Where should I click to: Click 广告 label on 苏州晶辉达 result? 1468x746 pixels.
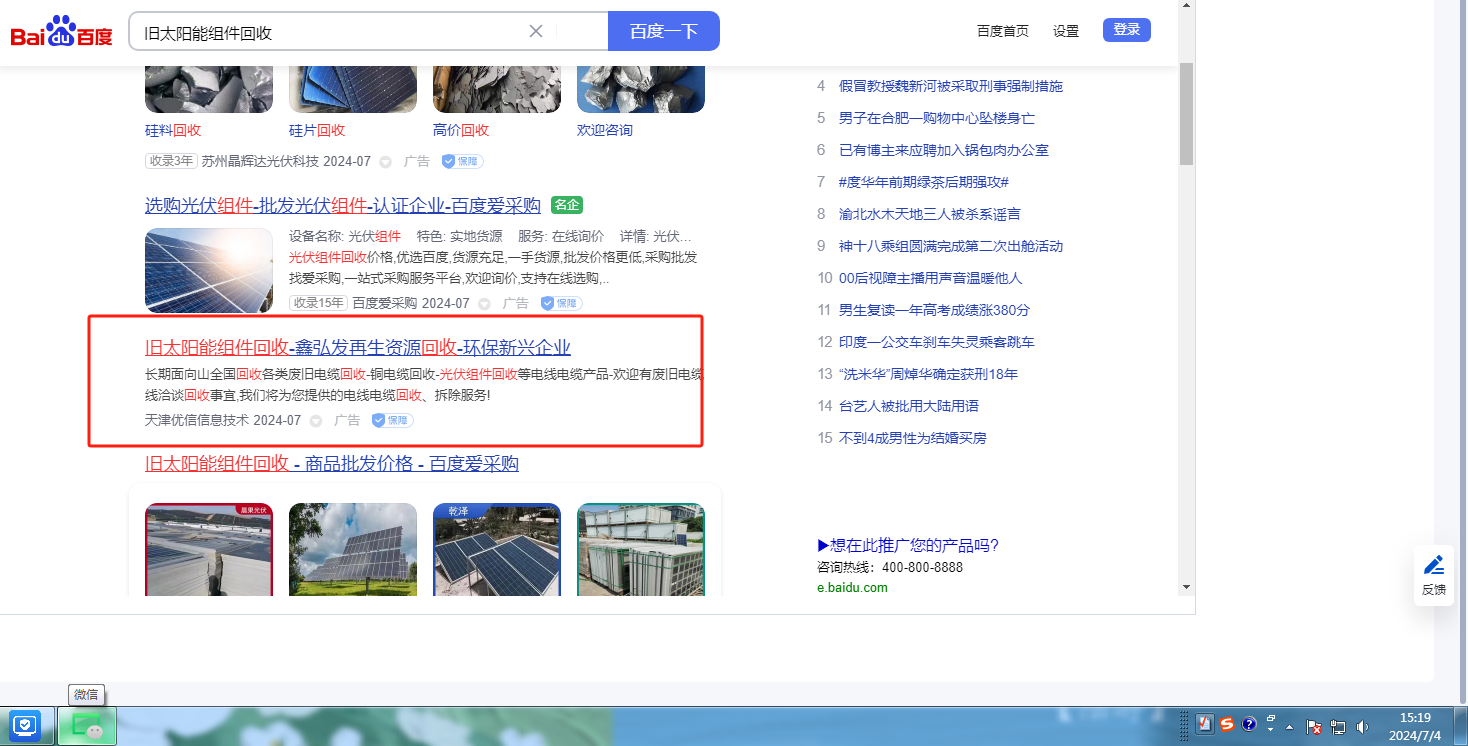(x=417, y=161)
